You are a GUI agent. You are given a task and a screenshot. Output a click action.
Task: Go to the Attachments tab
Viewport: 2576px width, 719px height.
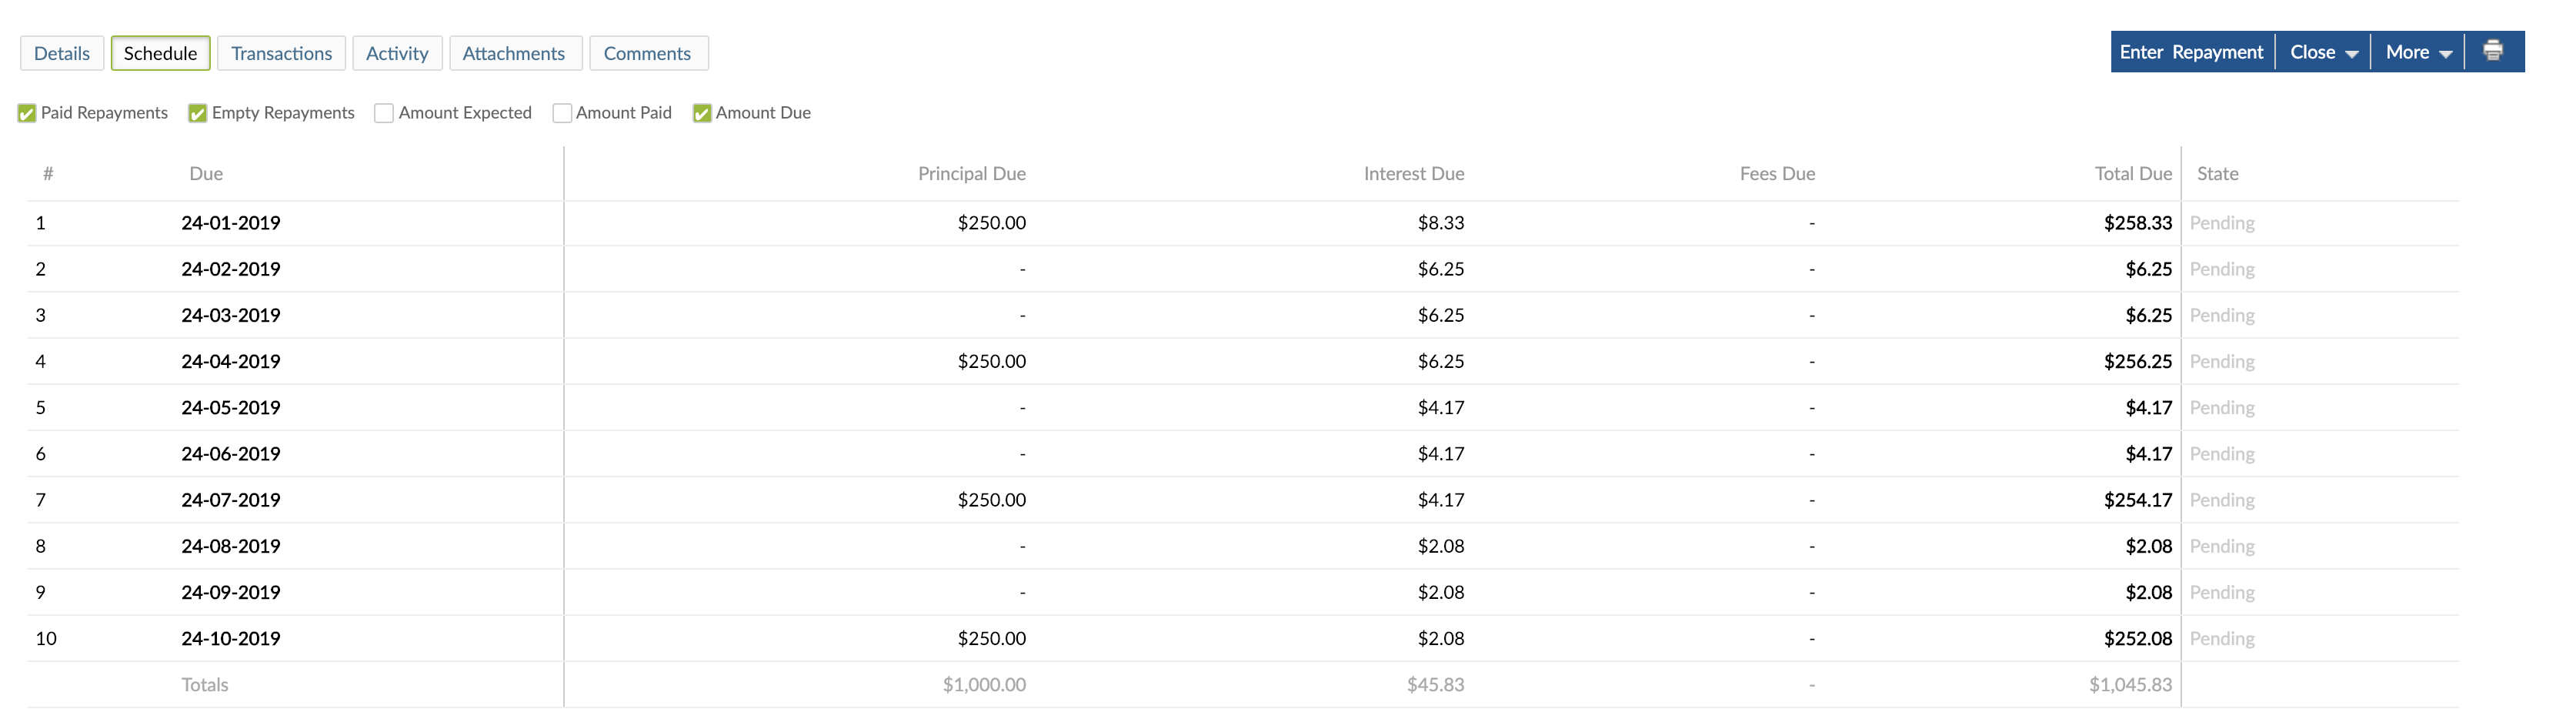(515, 53)
